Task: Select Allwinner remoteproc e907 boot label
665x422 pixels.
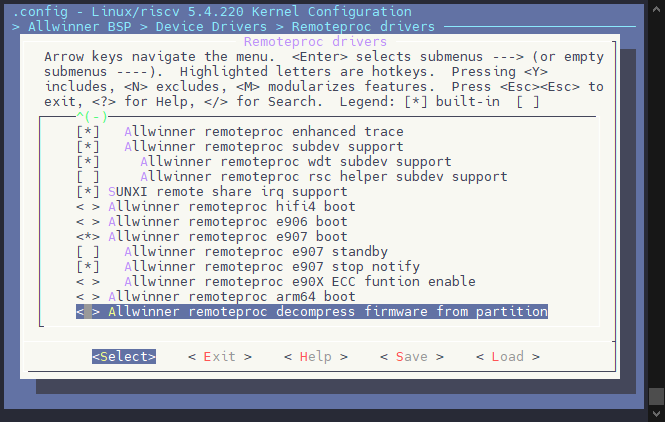Action: pos(228,237)
